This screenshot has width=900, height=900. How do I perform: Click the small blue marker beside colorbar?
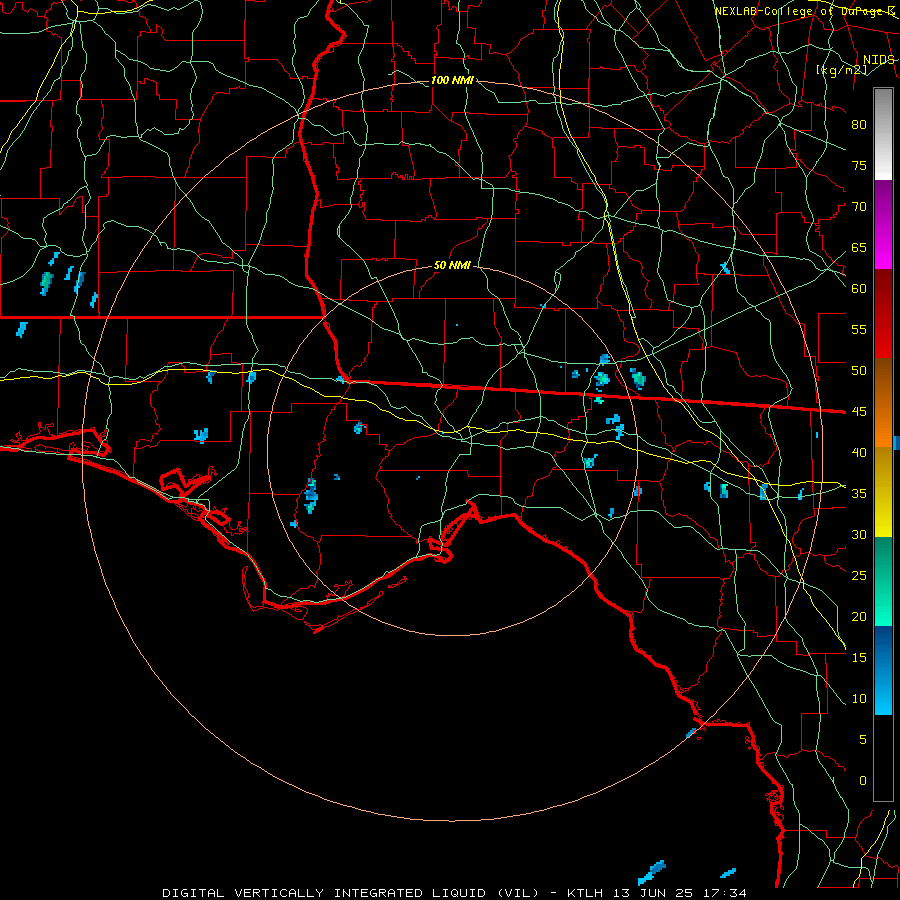click(x=897, y=442)
